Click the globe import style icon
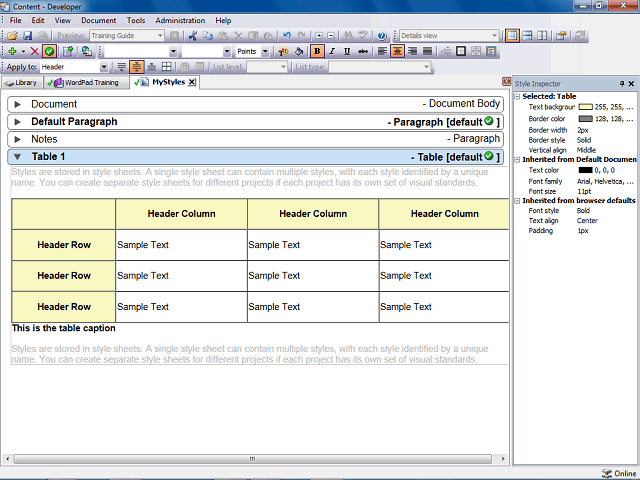The image size is (640, 480). pos(87,51)
